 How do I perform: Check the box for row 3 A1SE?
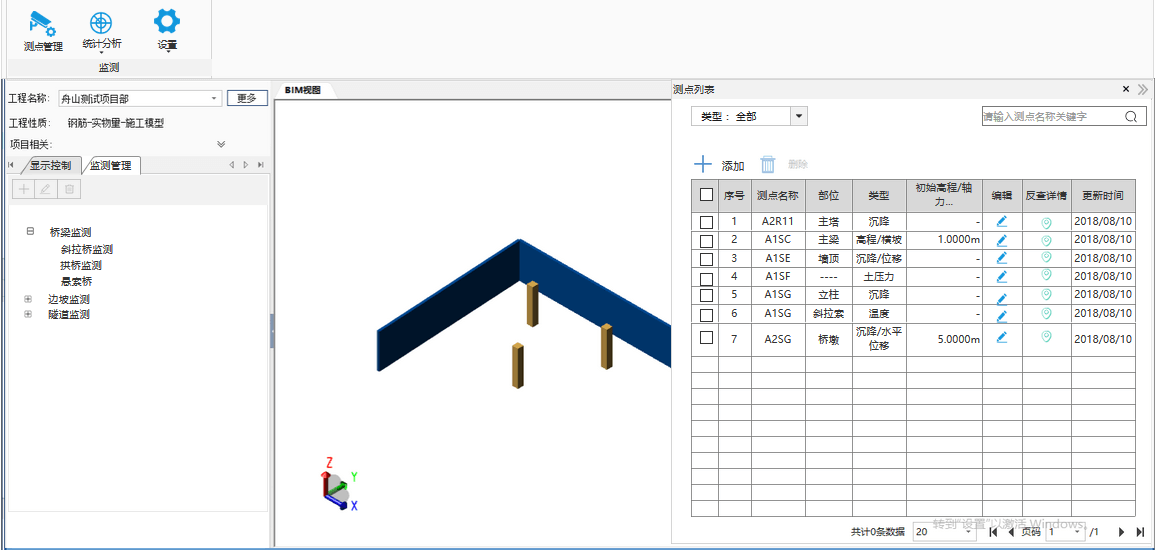coord(706,259)
